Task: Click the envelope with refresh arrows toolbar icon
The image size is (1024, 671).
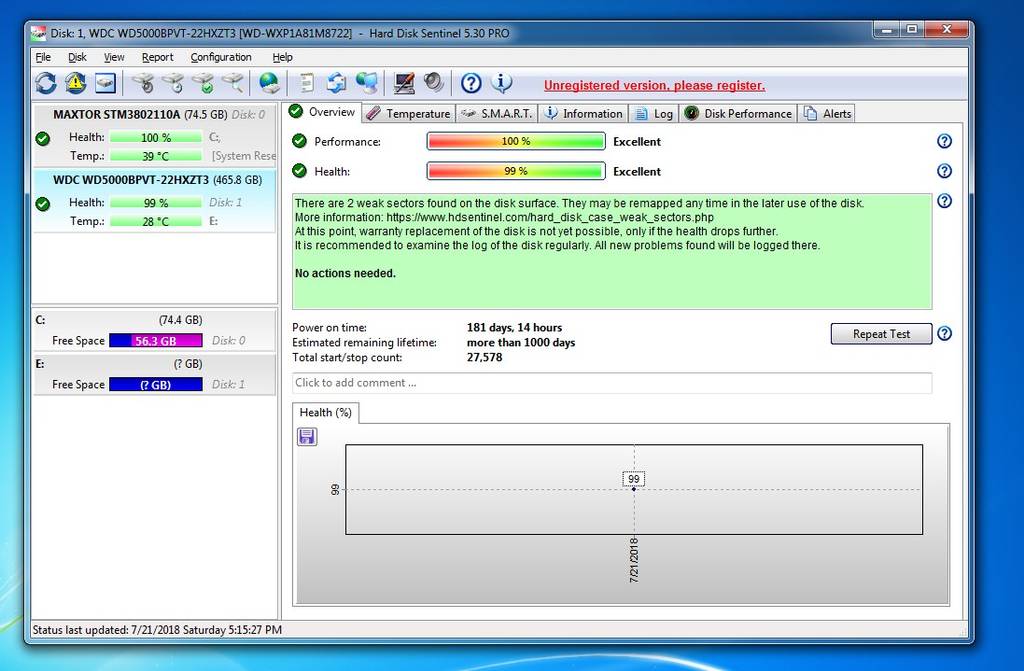Action: 336,83
